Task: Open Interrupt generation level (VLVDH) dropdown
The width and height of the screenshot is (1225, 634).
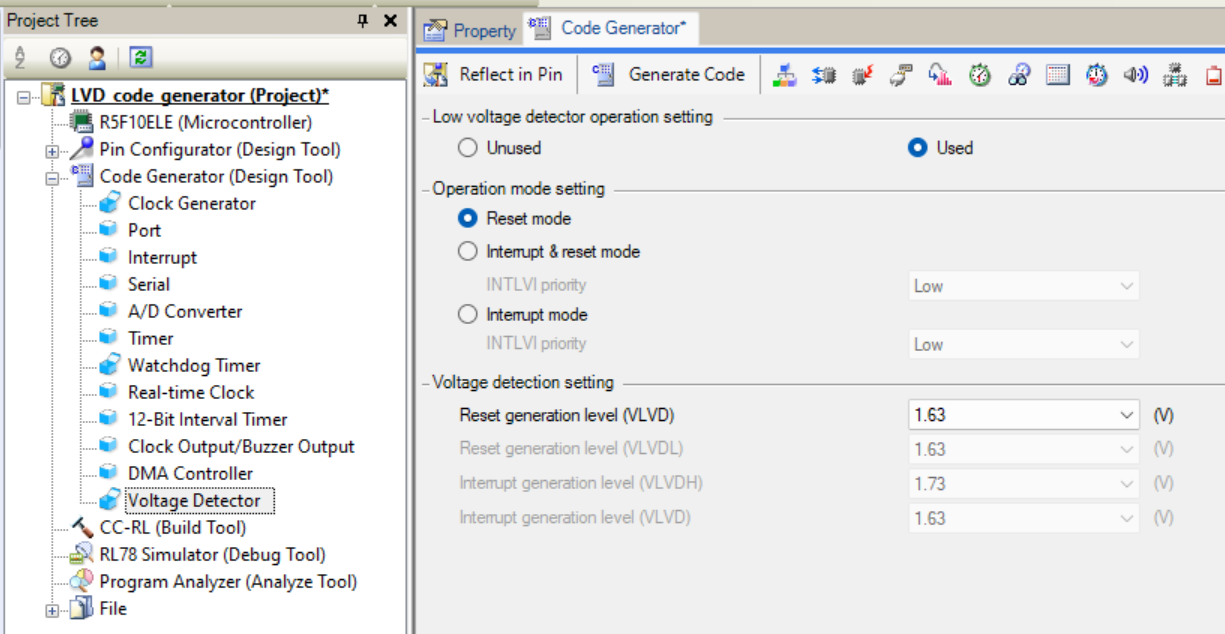Action: pyautogui.click(x=1024, y=484)
